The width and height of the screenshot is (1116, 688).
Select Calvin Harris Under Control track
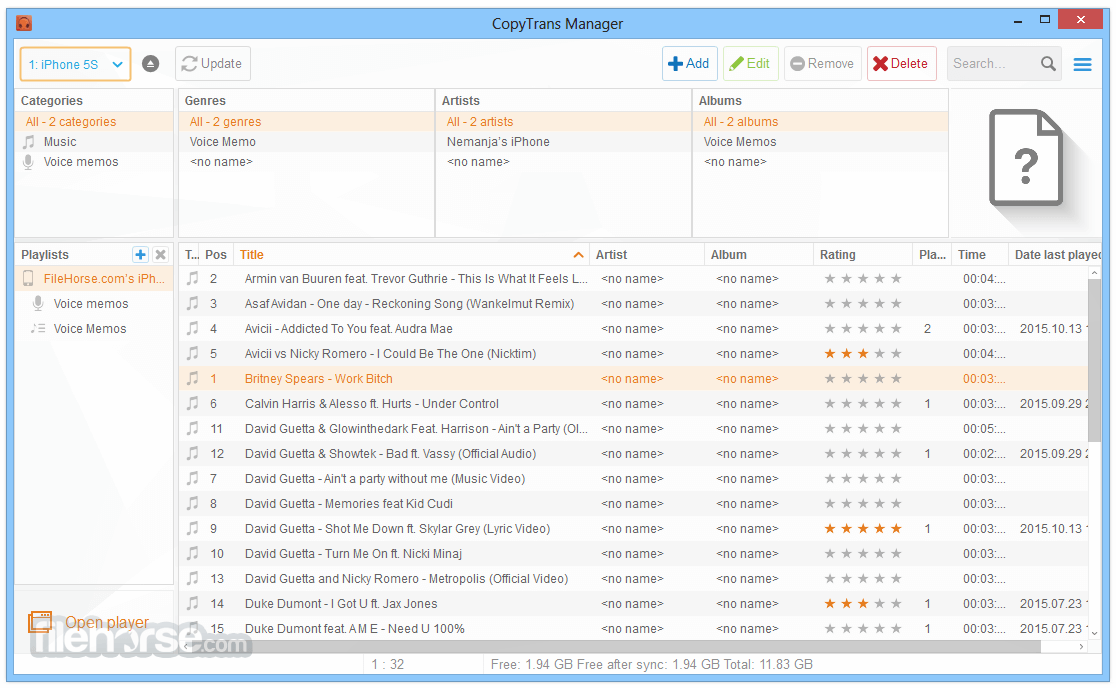[x=633, y=403]
